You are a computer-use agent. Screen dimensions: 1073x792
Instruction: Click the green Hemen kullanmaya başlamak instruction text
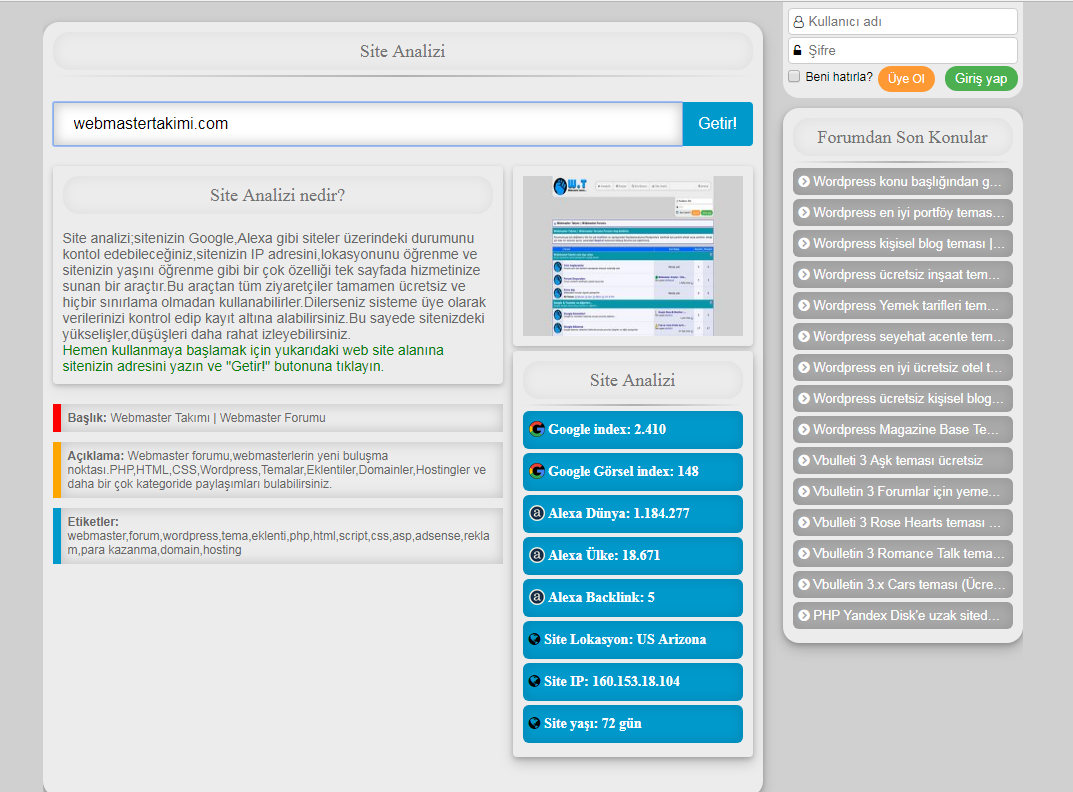[253, 358]
